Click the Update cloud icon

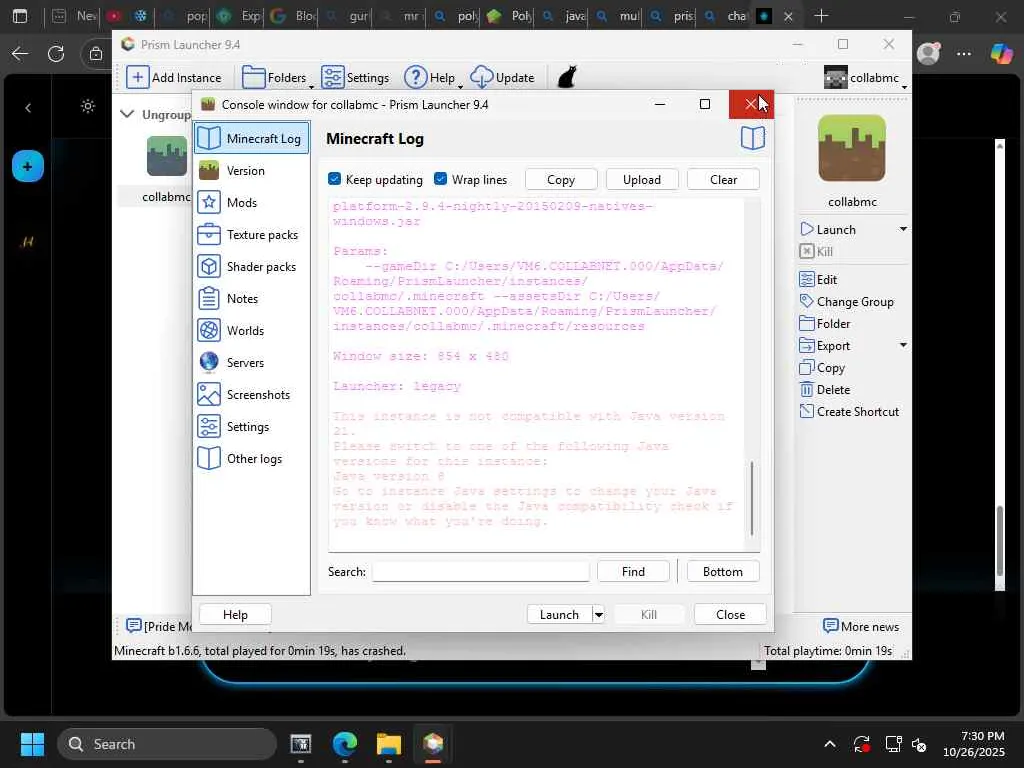[x=481, y=78]
